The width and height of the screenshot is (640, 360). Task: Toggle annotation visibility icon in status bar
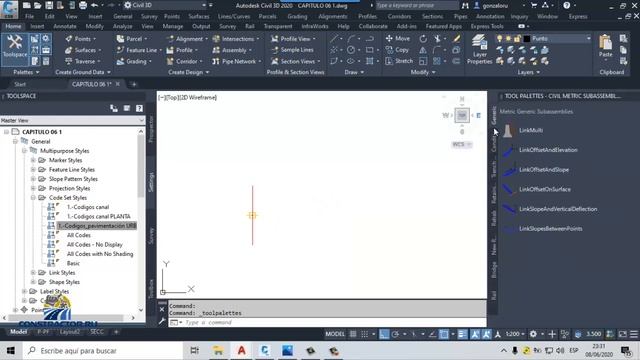pyautogui.click(x=475, y=334)
